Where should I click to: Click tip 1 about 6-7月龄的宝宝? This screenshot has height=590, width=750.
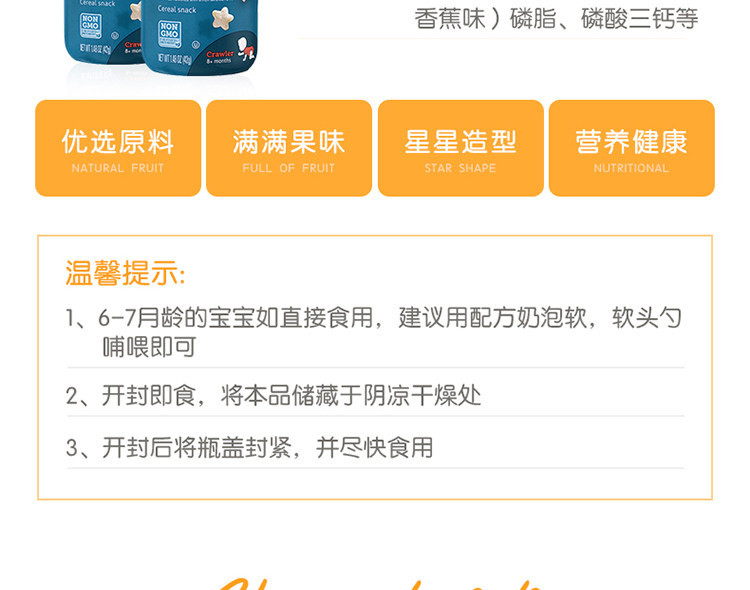[x=374, y=332]
